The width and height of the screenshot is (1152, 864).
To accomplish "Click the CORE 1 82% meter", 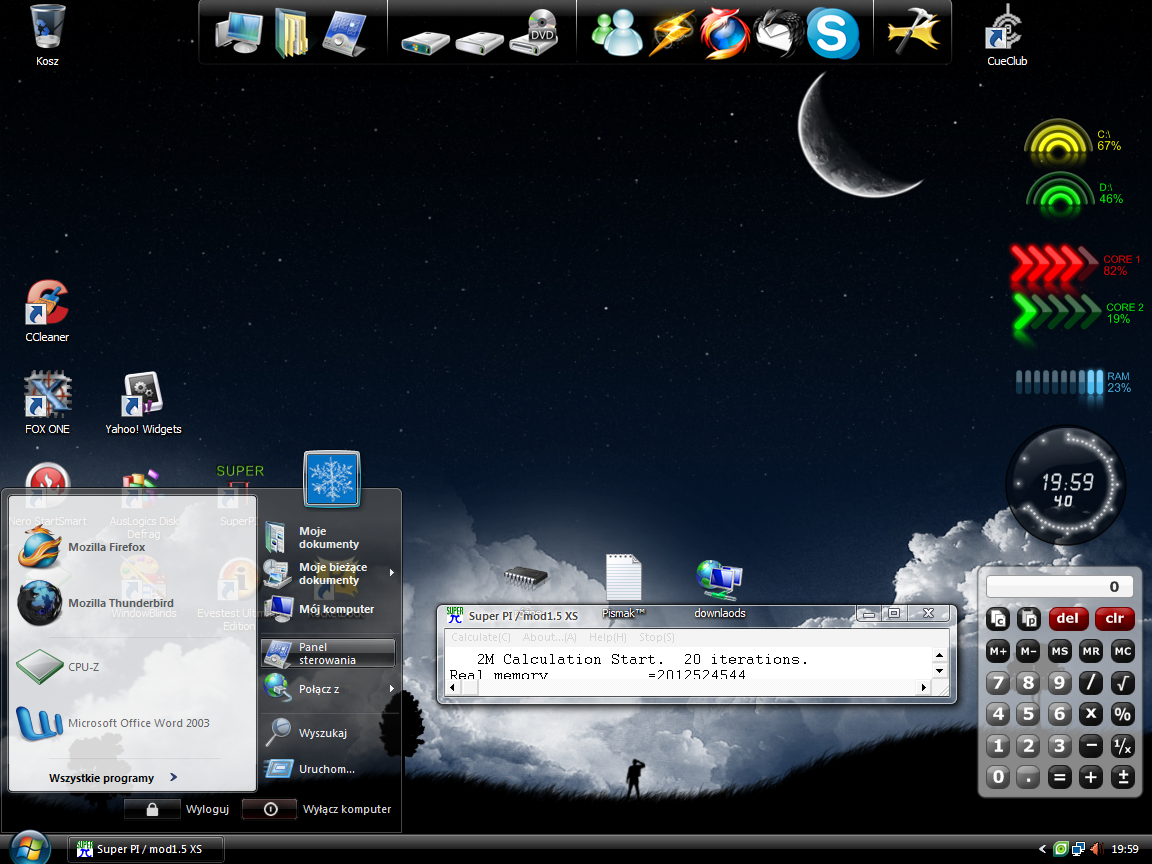I will (1075, 264).
